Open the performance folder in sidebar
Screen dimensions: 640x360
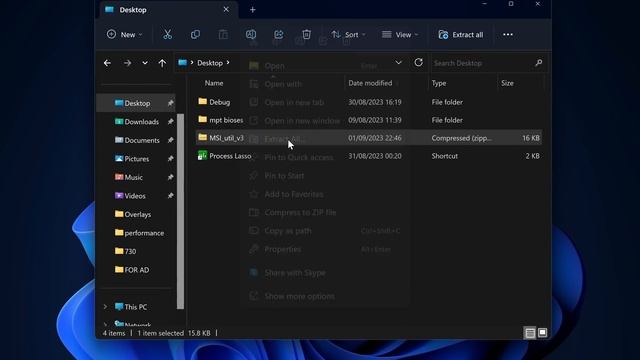pos(144,233)
